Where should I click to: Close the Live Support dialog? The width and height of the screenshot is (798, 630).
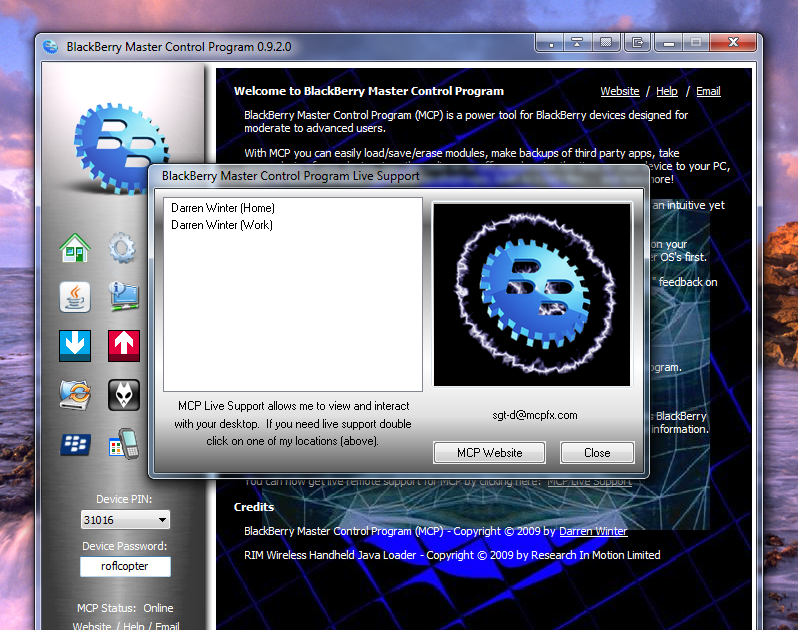(x=597, y=453)
